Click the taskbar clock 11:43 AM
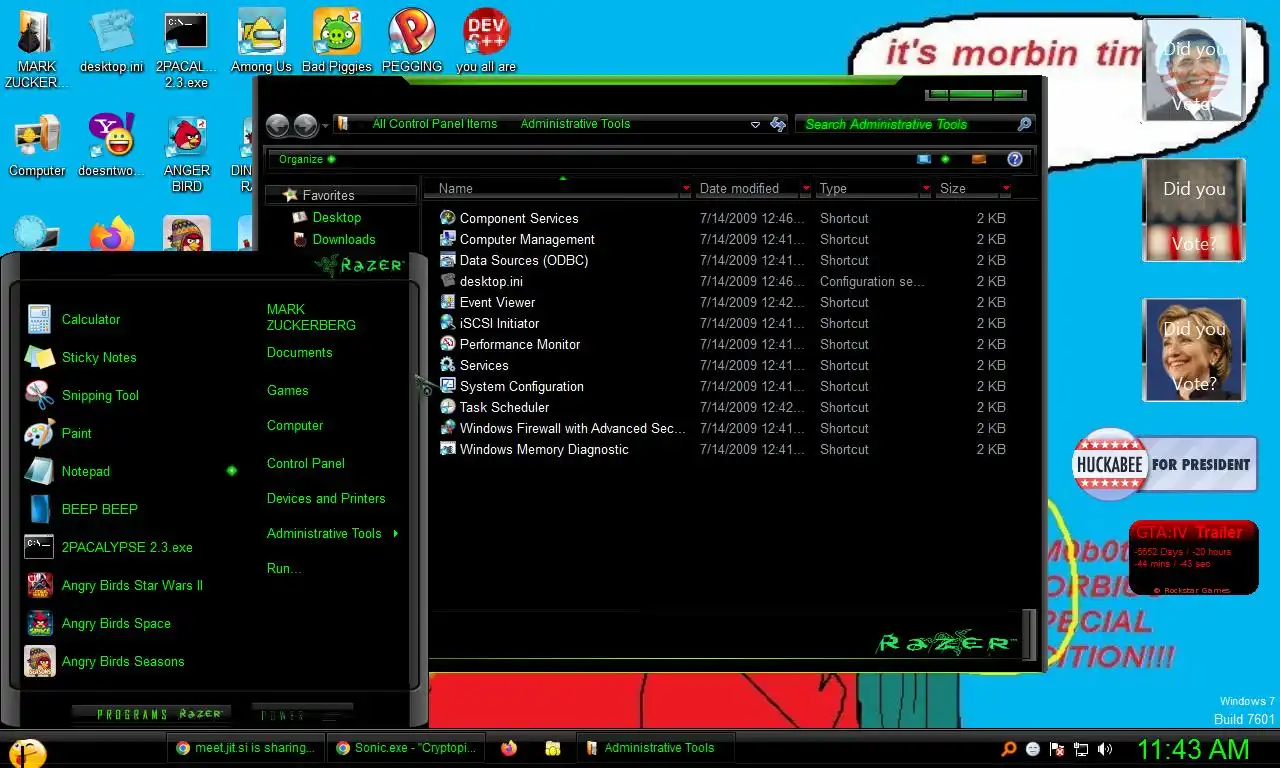 [1193, 749]
